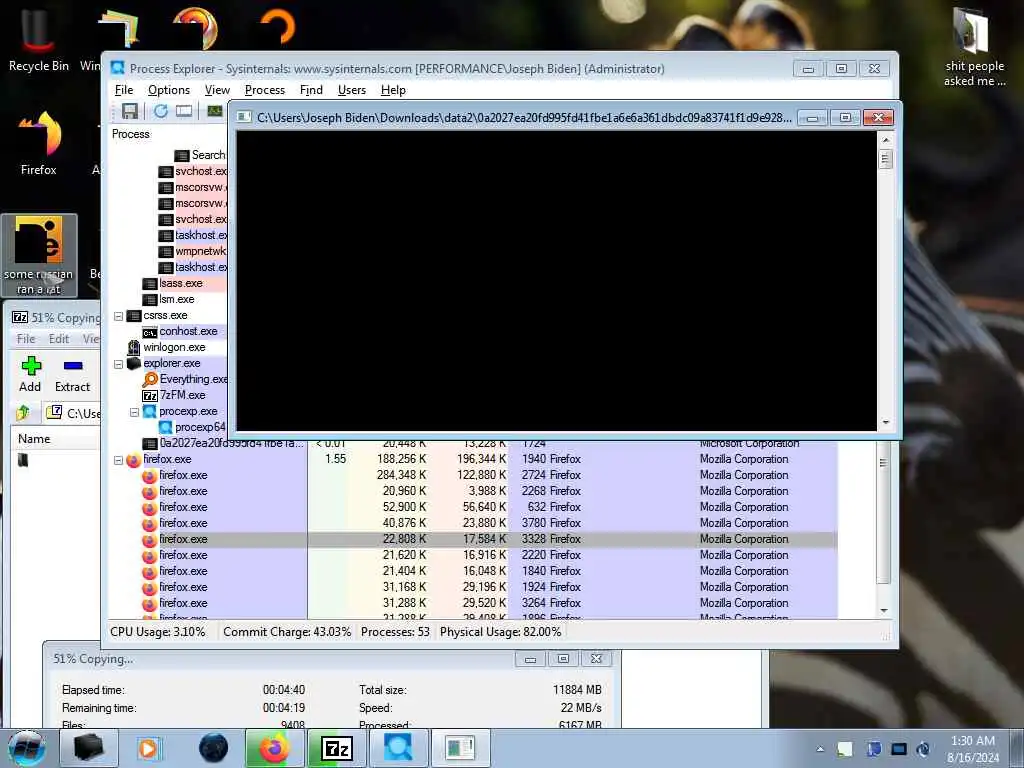Click the dark globe taskbar icon
Image resolution: width=1024 pixels, height=768 pixels.
[214, 748]
